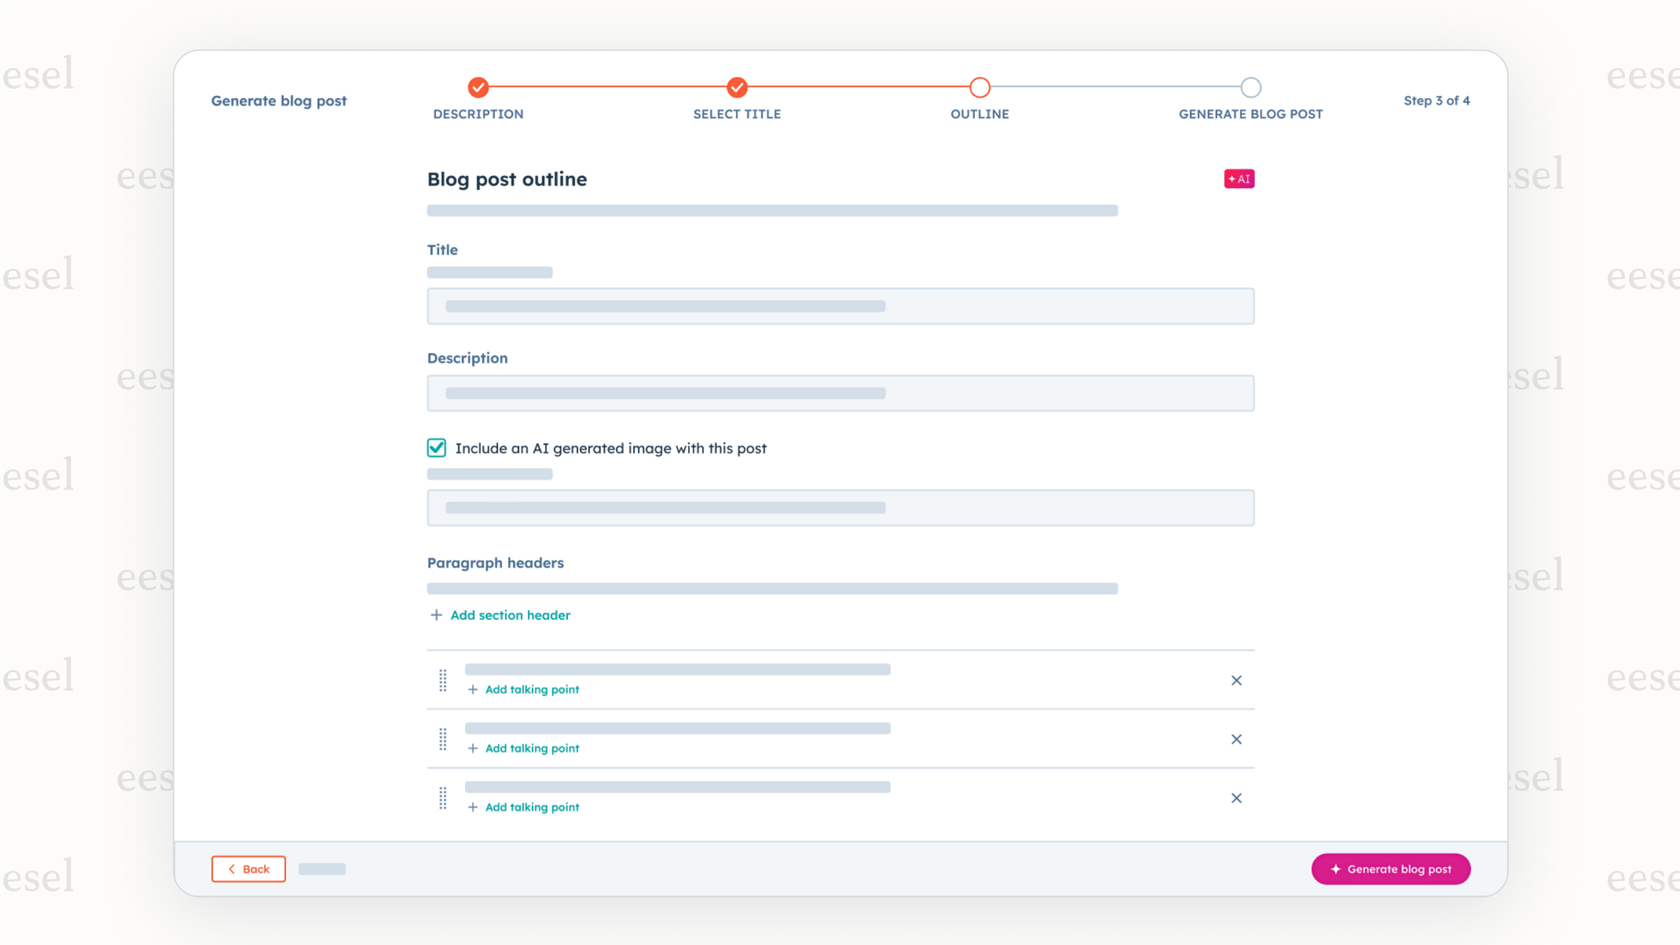Click the sparkle icon on Generate blog post button

[x=1336, y=869]
